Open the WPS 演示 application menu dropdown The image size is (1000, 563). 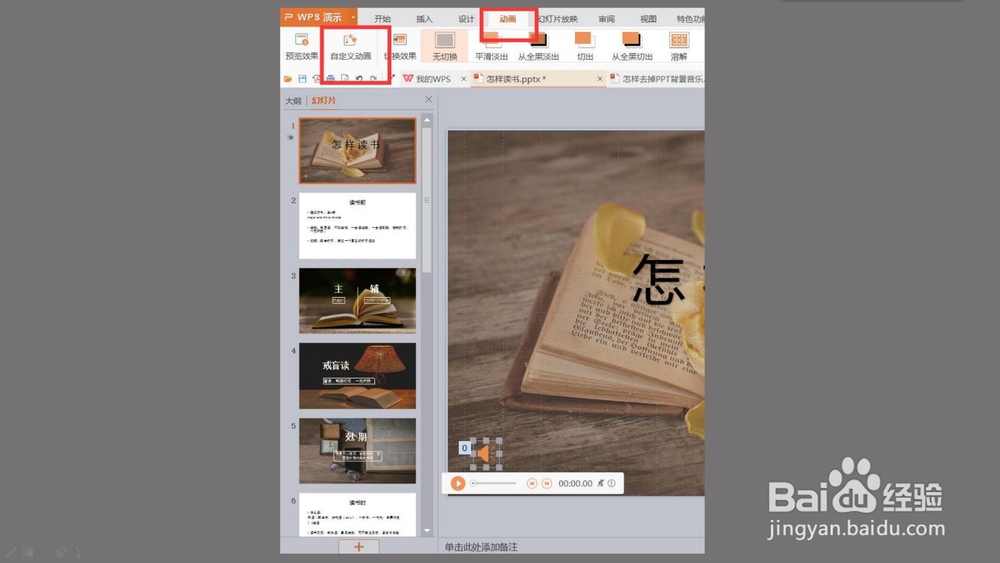[x=353, y=17]
